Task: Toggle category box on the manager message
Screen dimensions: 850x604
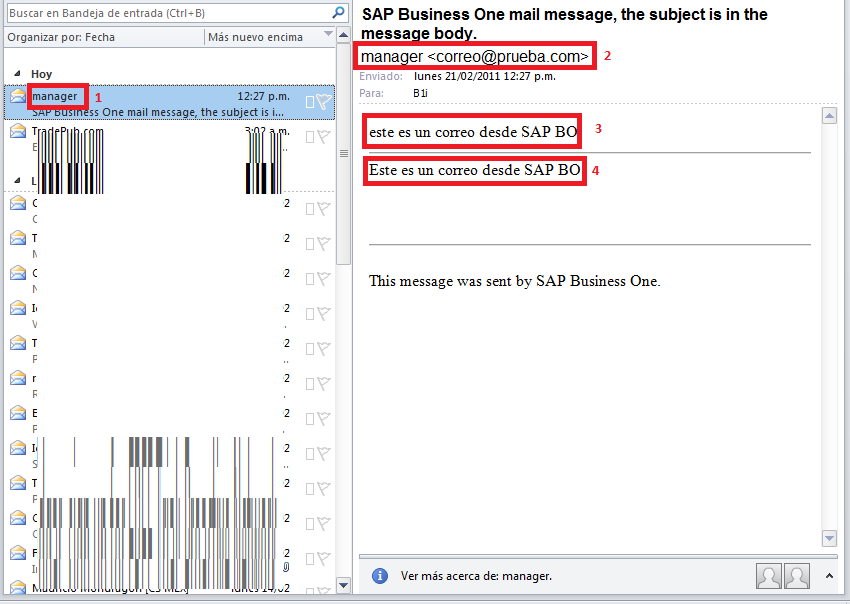Action: pyautogui.click(x=310, y=101)
